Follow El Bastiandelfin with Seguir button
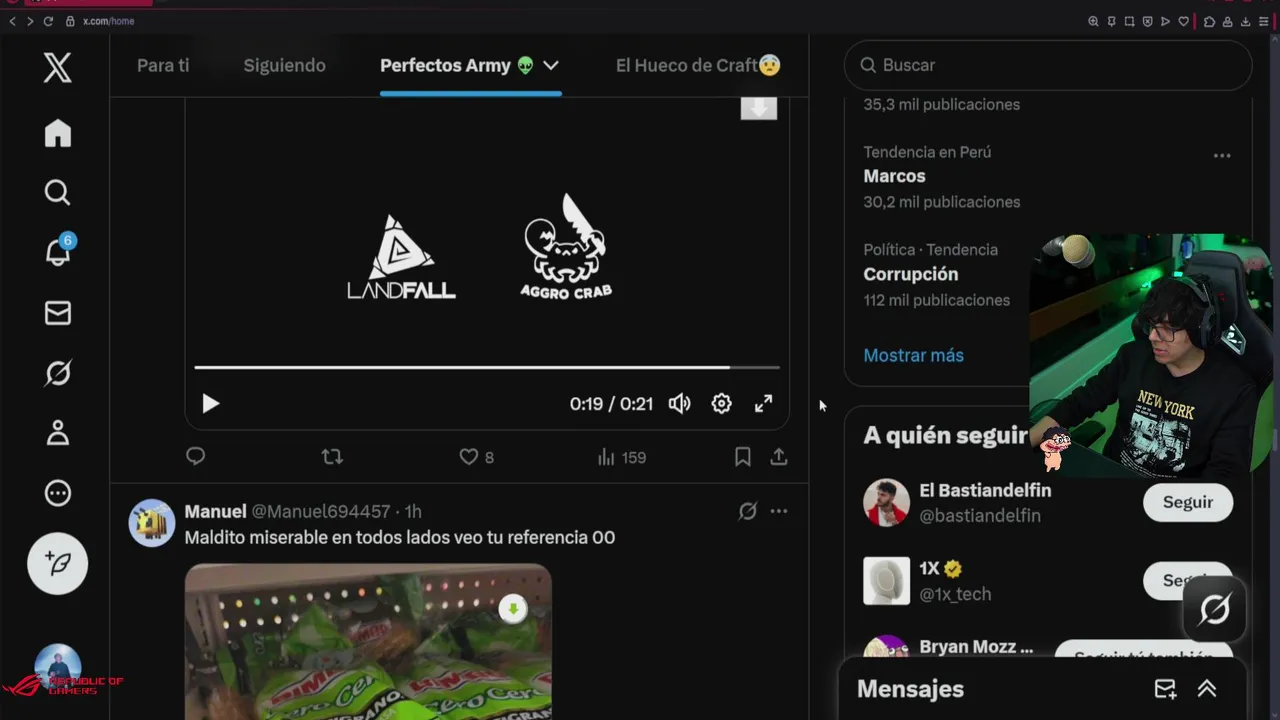This screenshot has width=1280, height=720. [x=1188, y=502]
